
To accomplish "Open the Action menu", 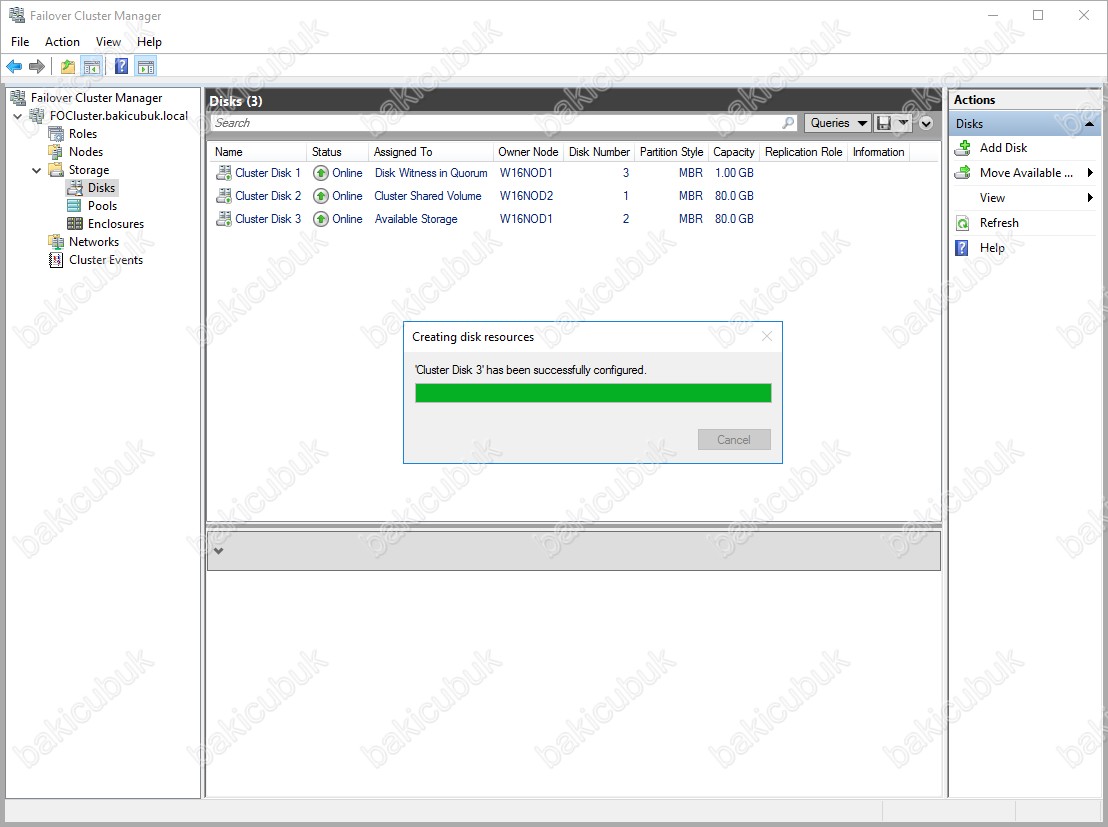I will click(x=62, y=42).
